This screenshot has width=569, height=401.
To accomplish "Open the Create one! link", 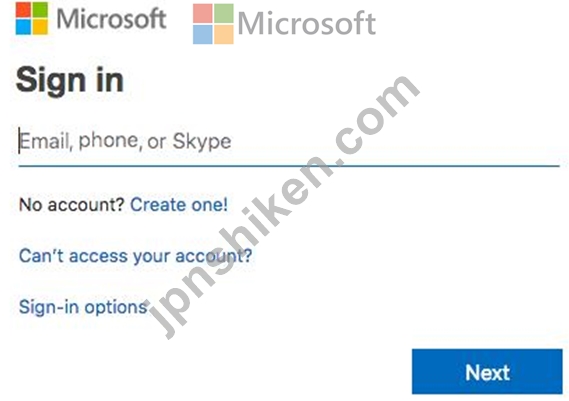I will (179, 205).
